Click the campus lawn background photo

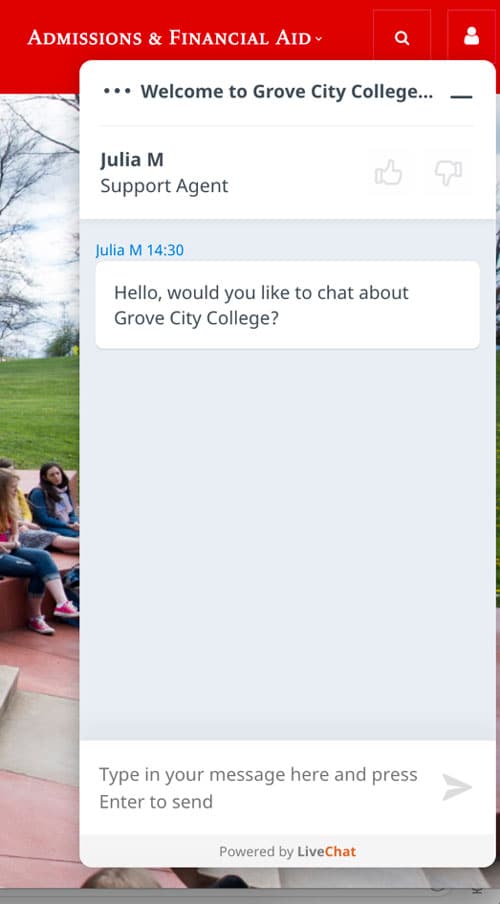tap(39, 409)
